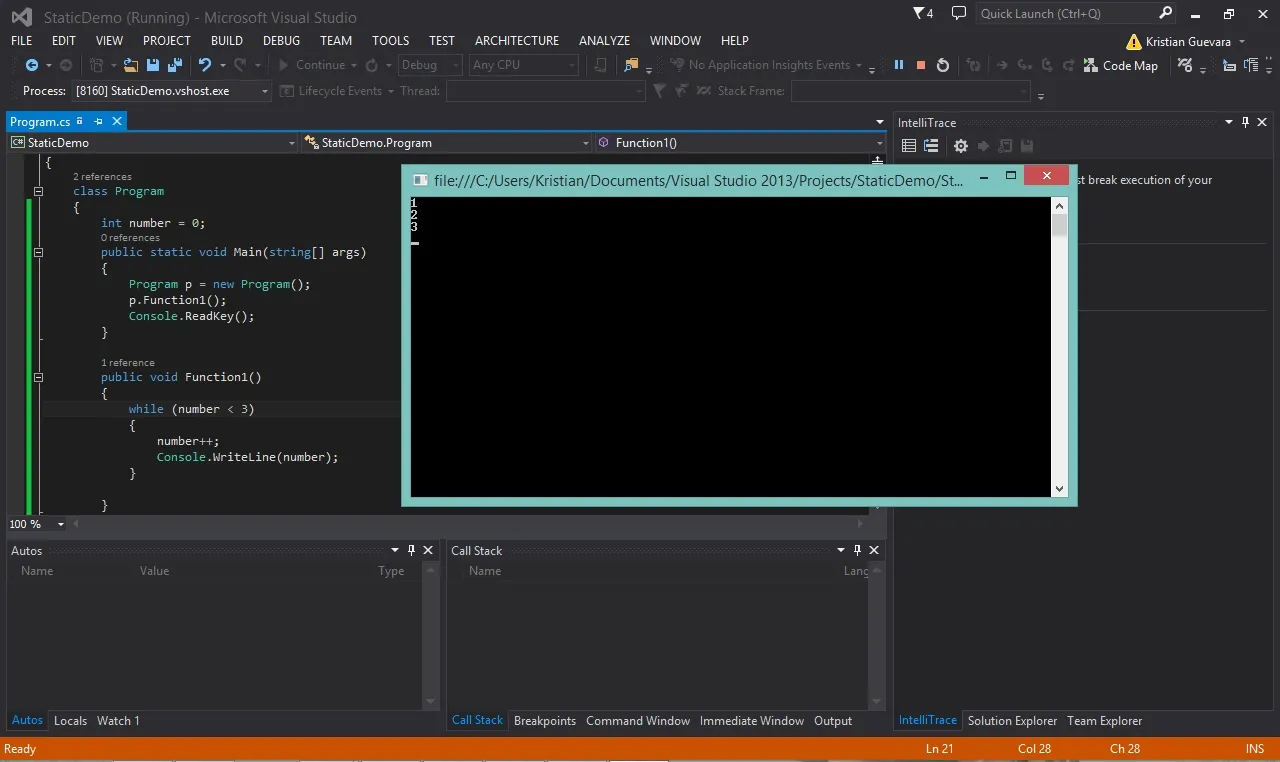Image resolution: width=1280 pixels, height=762 pixels.
Task: Toggle auto-hide pin on Autos panel
Action: click(411, 550)
